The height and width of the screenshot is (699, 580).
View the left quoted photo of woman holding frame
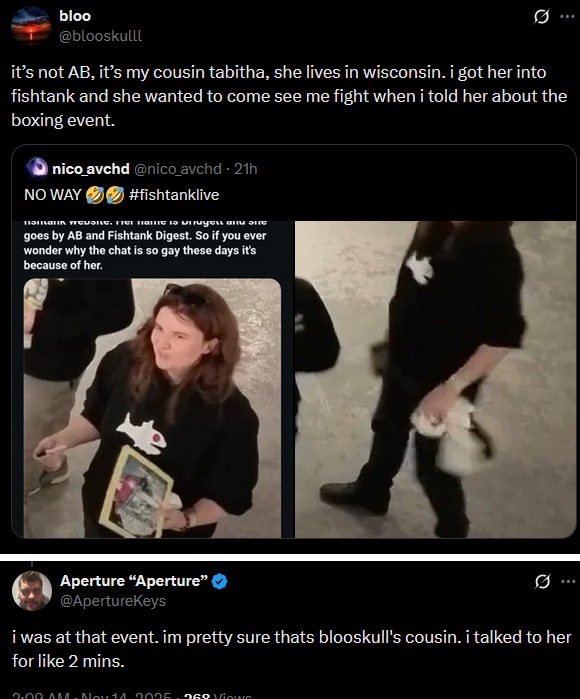tap(153, 379)
